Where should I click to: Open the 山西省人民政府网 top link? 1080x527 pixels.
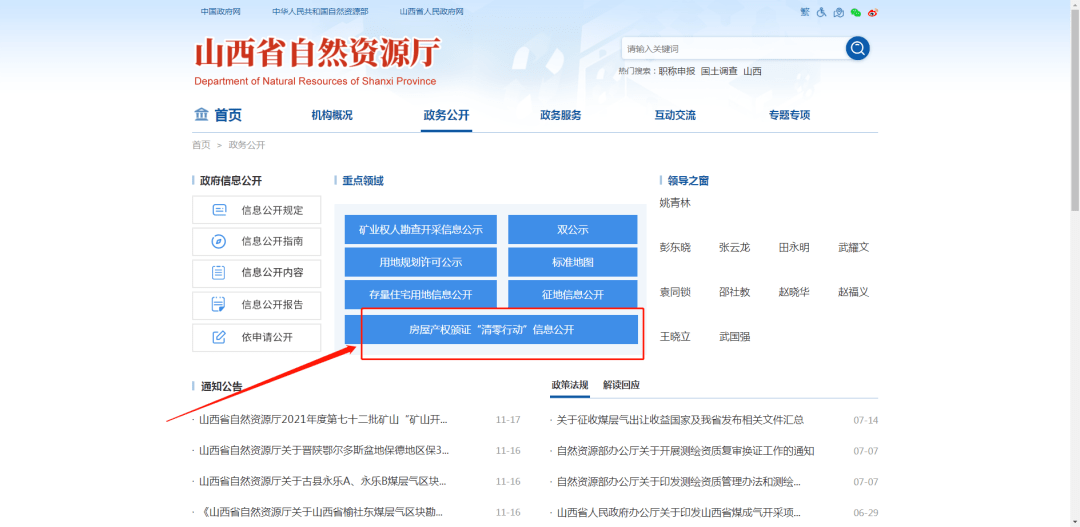click(432, 12)
